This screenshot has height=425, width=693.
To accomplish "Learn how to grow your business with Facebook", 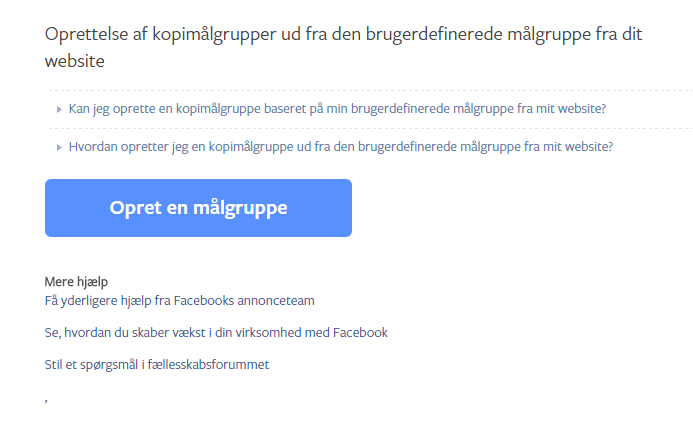I will click(216, 333).
